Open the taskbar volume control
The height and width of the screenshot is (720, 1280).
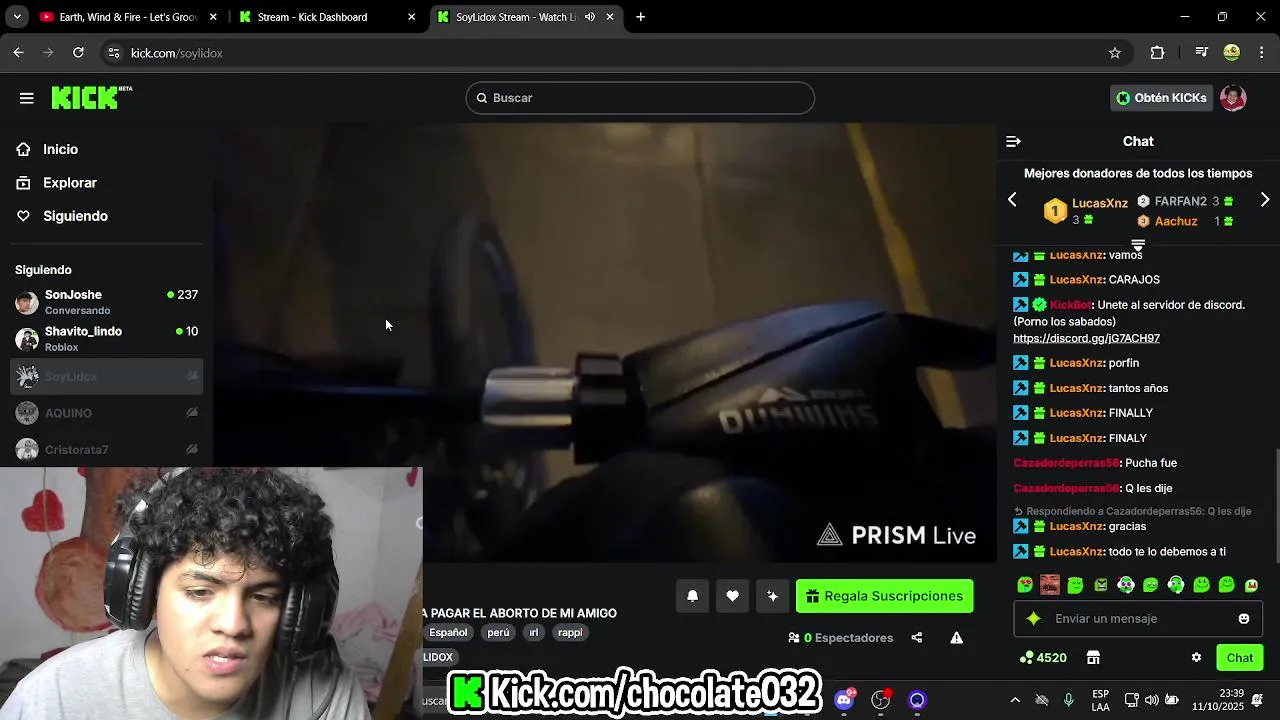click(x=1151, y=700)
